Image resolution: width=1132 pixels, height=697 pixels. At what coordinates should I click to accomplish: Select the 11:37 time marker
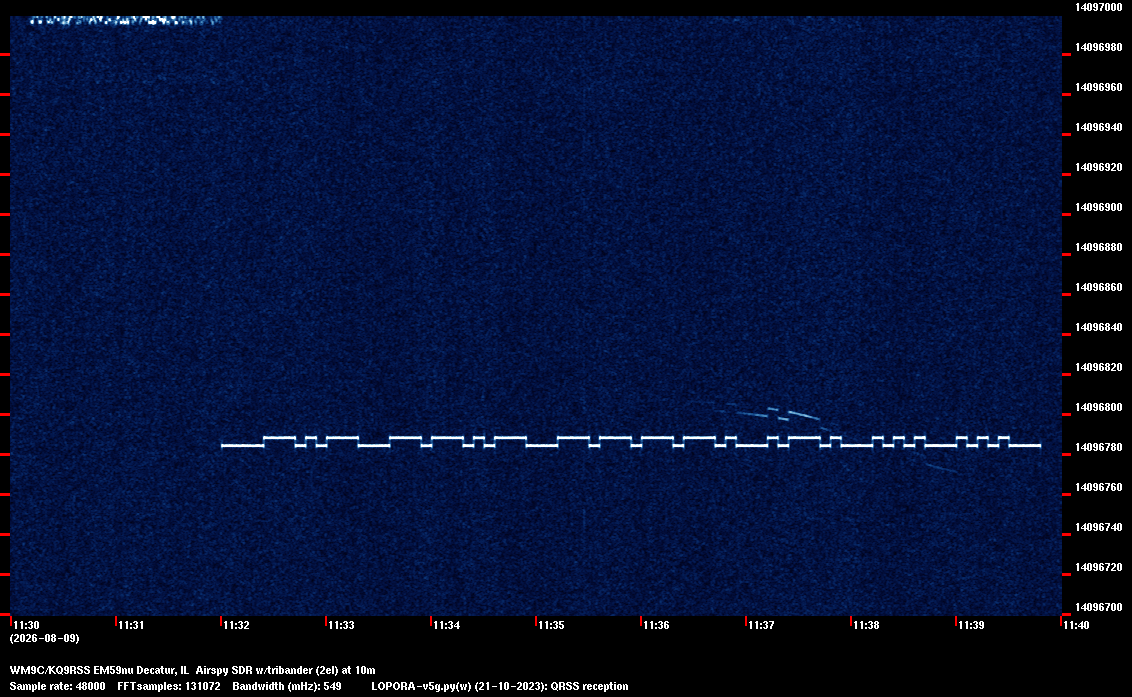tap(762, 625)
